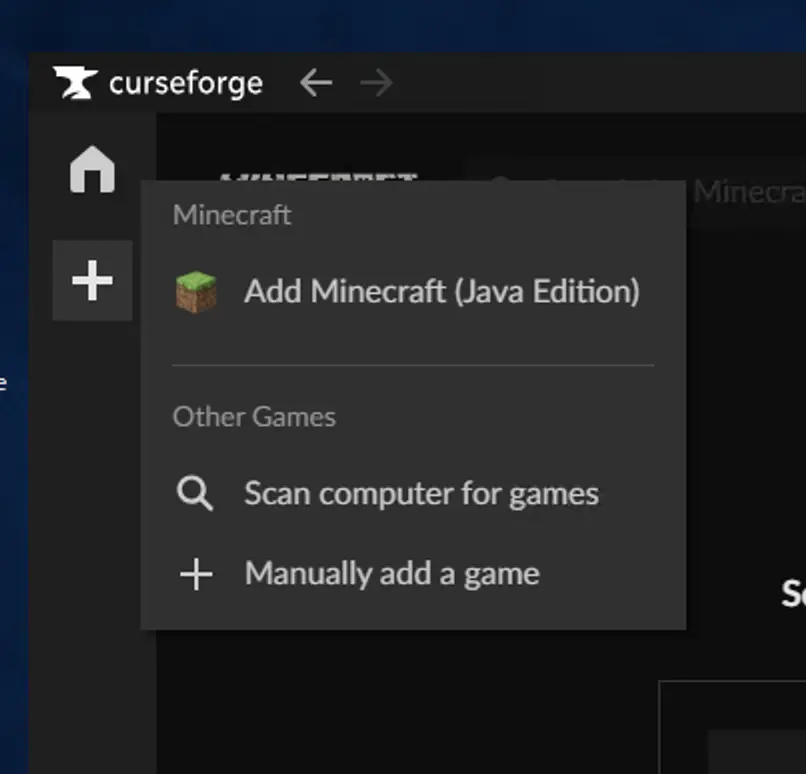Click the blue desktop background at left
The image size is (806, 774).
pos(13,300)
